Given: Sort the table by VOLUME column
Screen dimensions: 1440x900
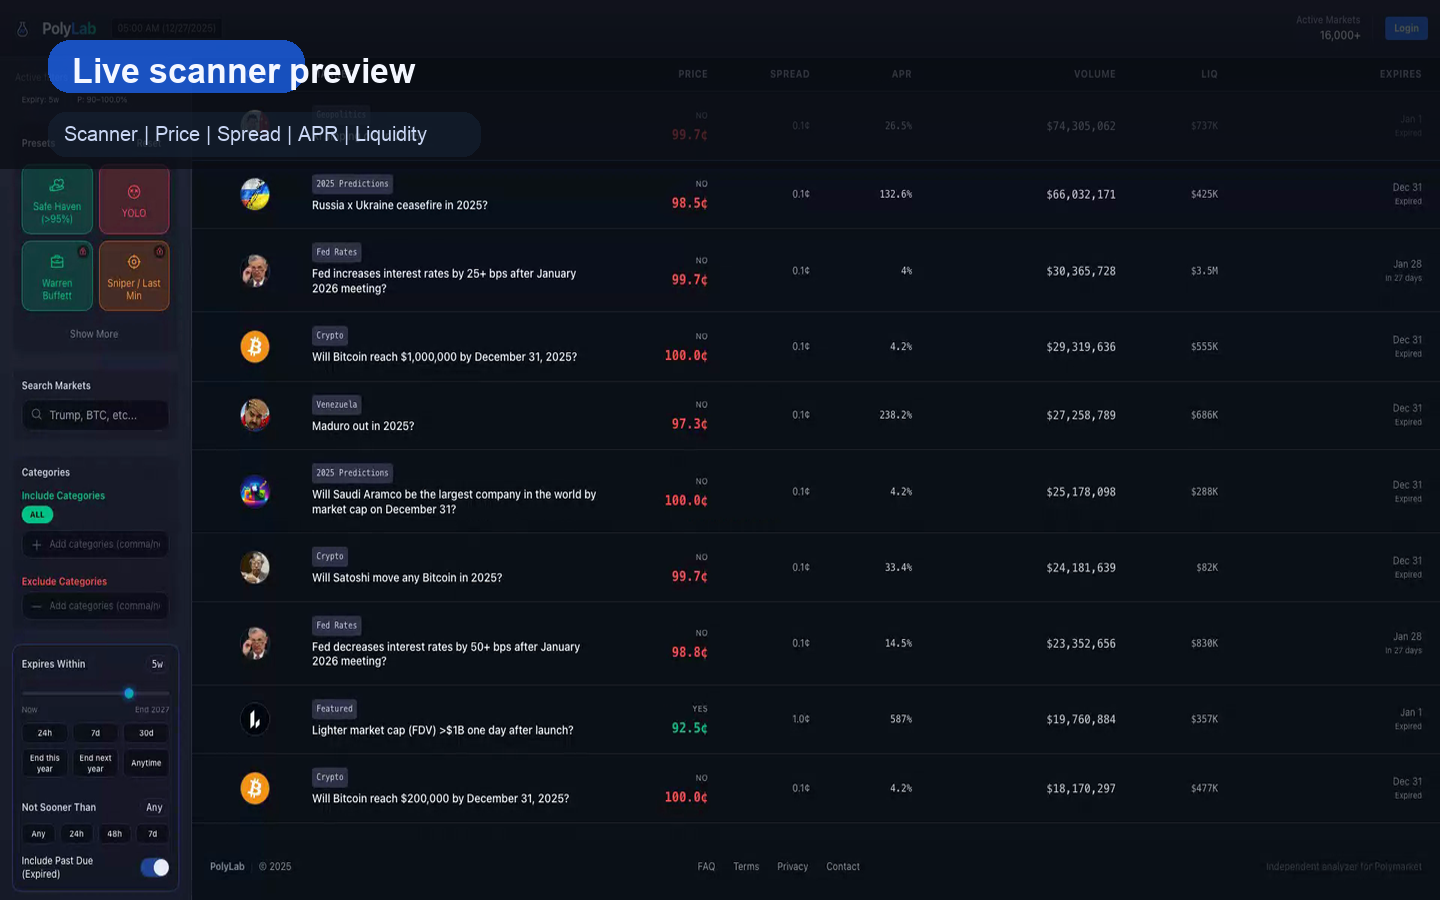Looking at the screenshot, I should coord(1094,74).
